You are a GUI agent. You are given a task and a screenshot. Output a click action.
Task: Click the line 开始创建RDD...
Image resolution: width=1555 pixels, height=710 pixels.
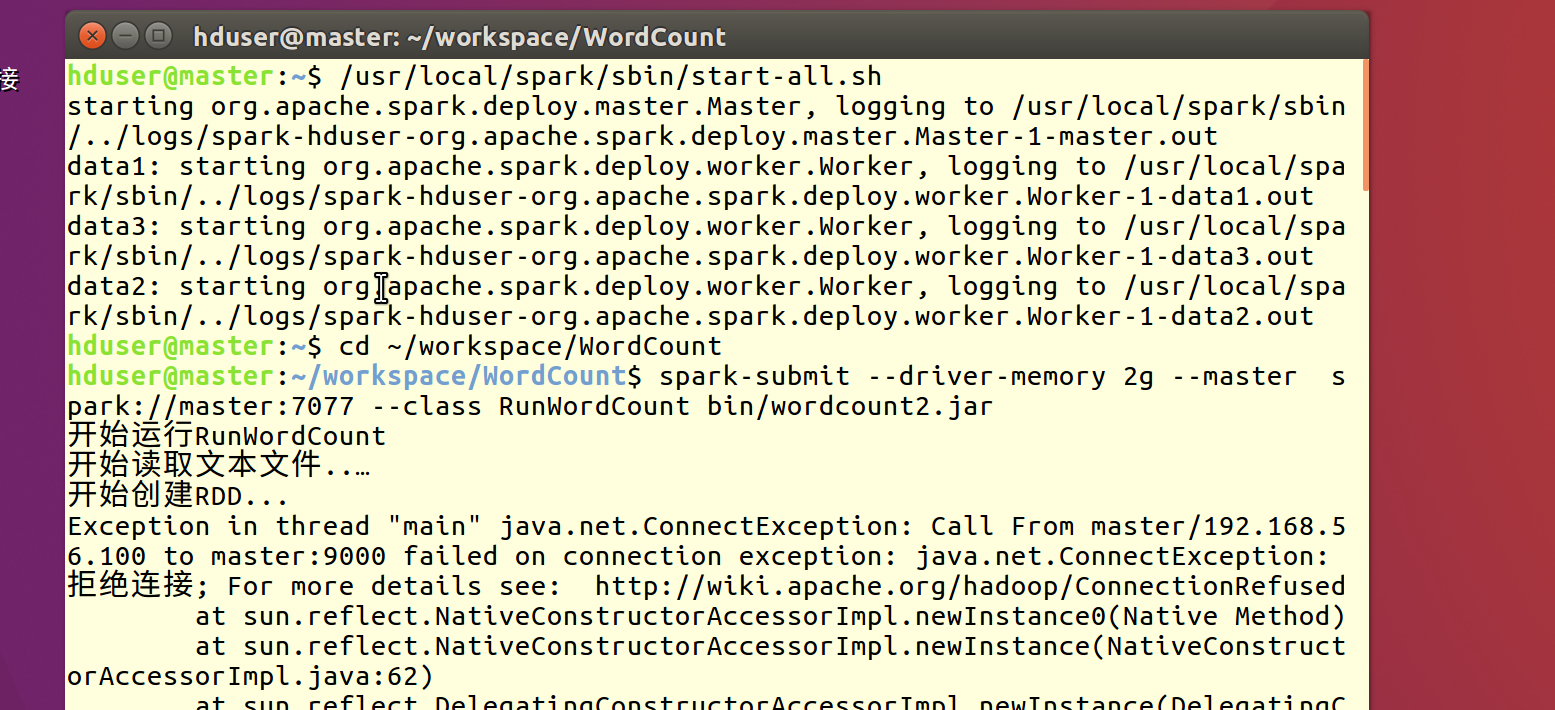tap(179, 496)
